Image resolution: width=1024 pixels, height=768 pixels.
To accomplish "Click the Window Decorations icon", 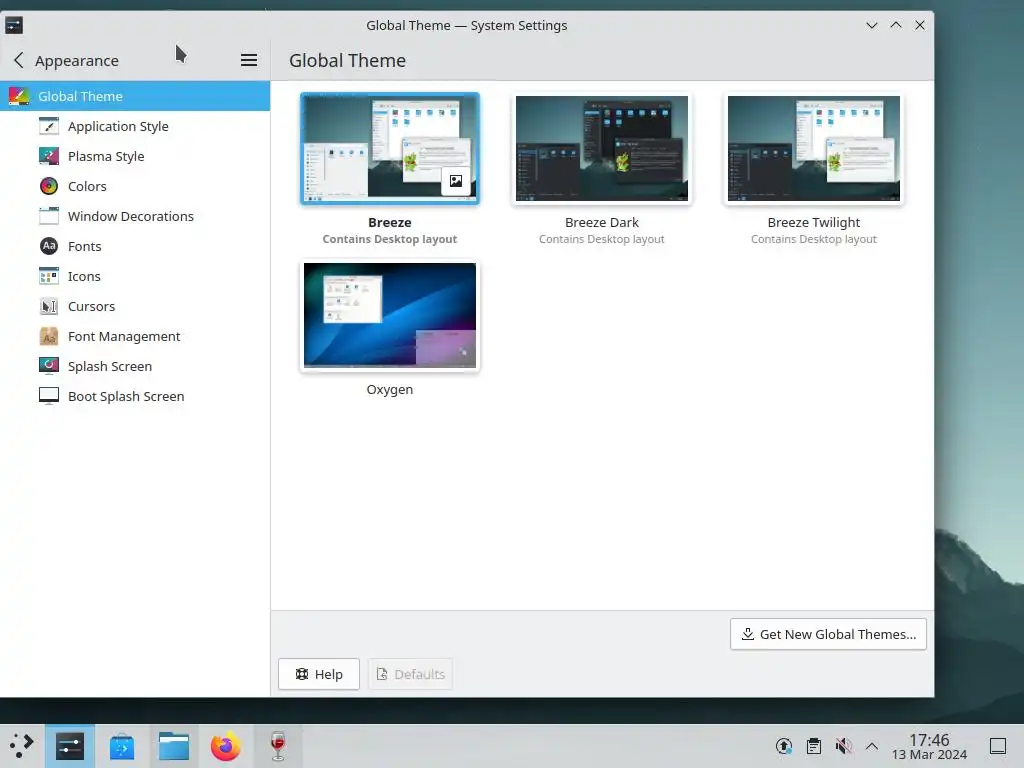I will 49,216.
